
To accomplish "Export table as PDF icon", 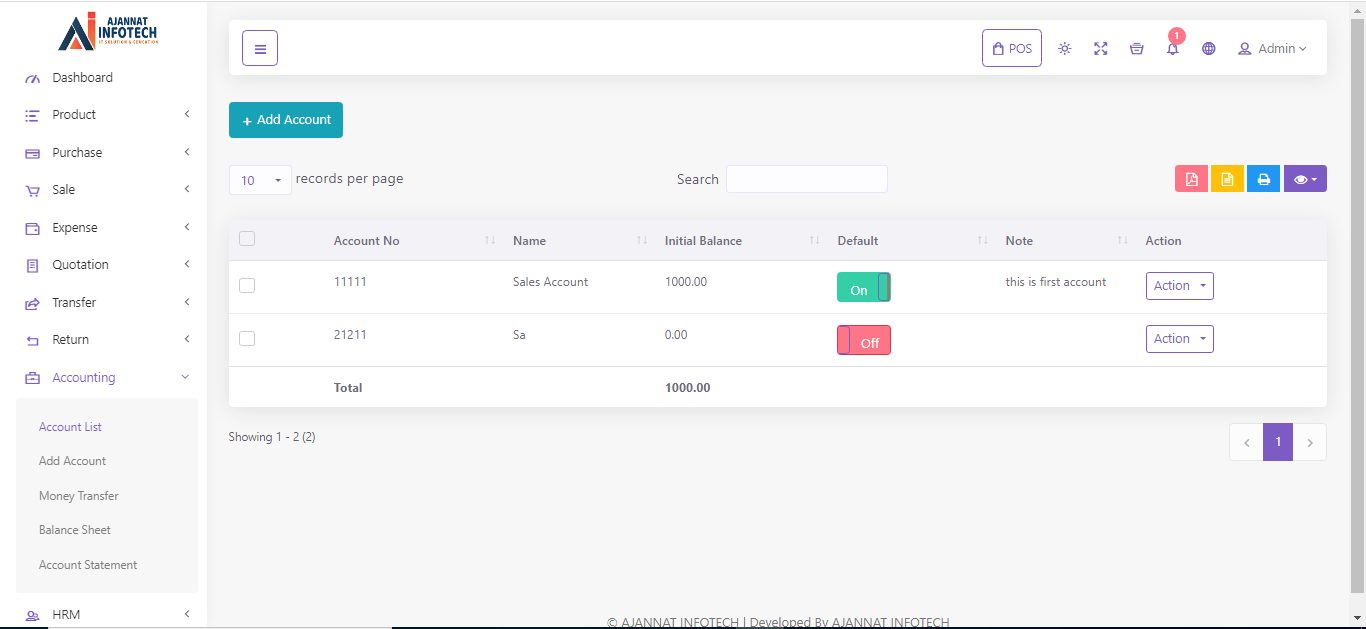I will tap(1191, 179).
